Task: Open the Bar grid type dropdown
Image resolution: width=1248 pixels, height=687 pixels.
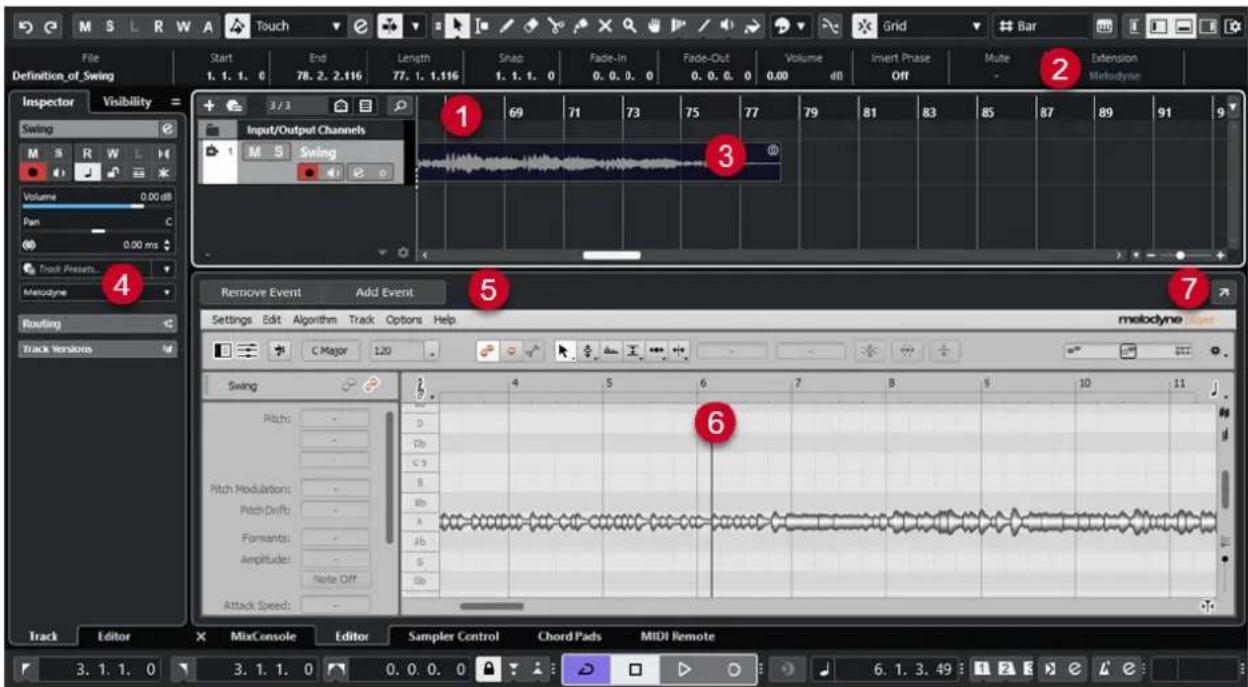Action: point(1041,25)
